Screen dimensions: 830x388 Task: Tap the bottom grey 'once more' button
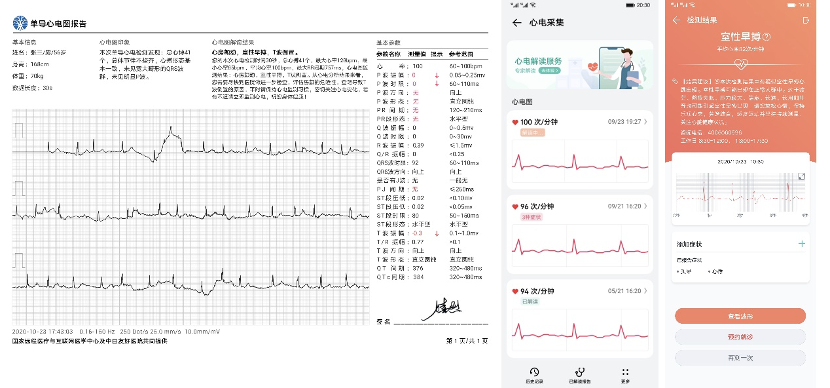click(x=740, y=358)
